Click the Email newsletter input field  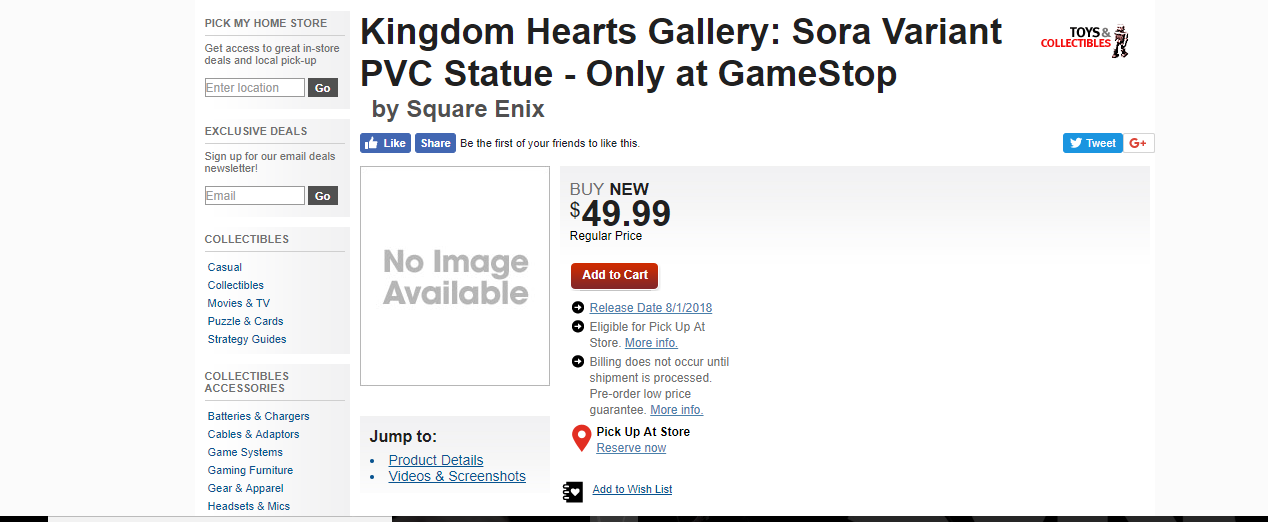(x=255, y=196)
